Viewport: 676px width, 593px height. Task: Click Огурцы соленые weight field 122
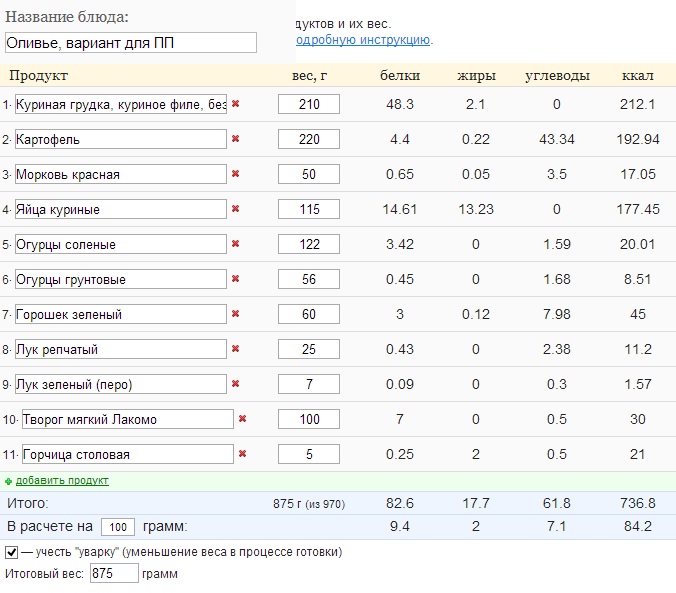point(309,244)
